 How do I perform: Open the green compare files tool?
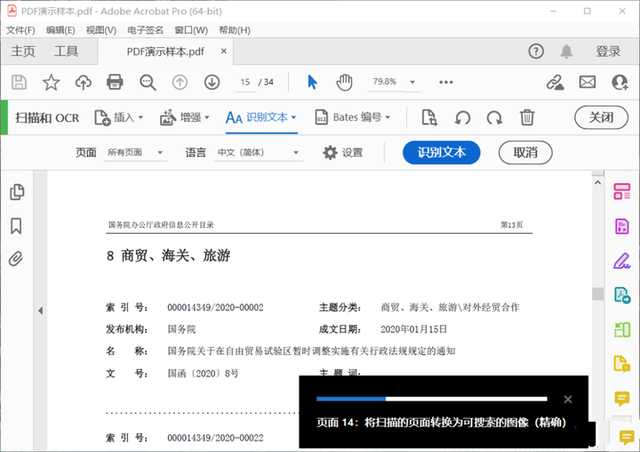tap(622, 329)
